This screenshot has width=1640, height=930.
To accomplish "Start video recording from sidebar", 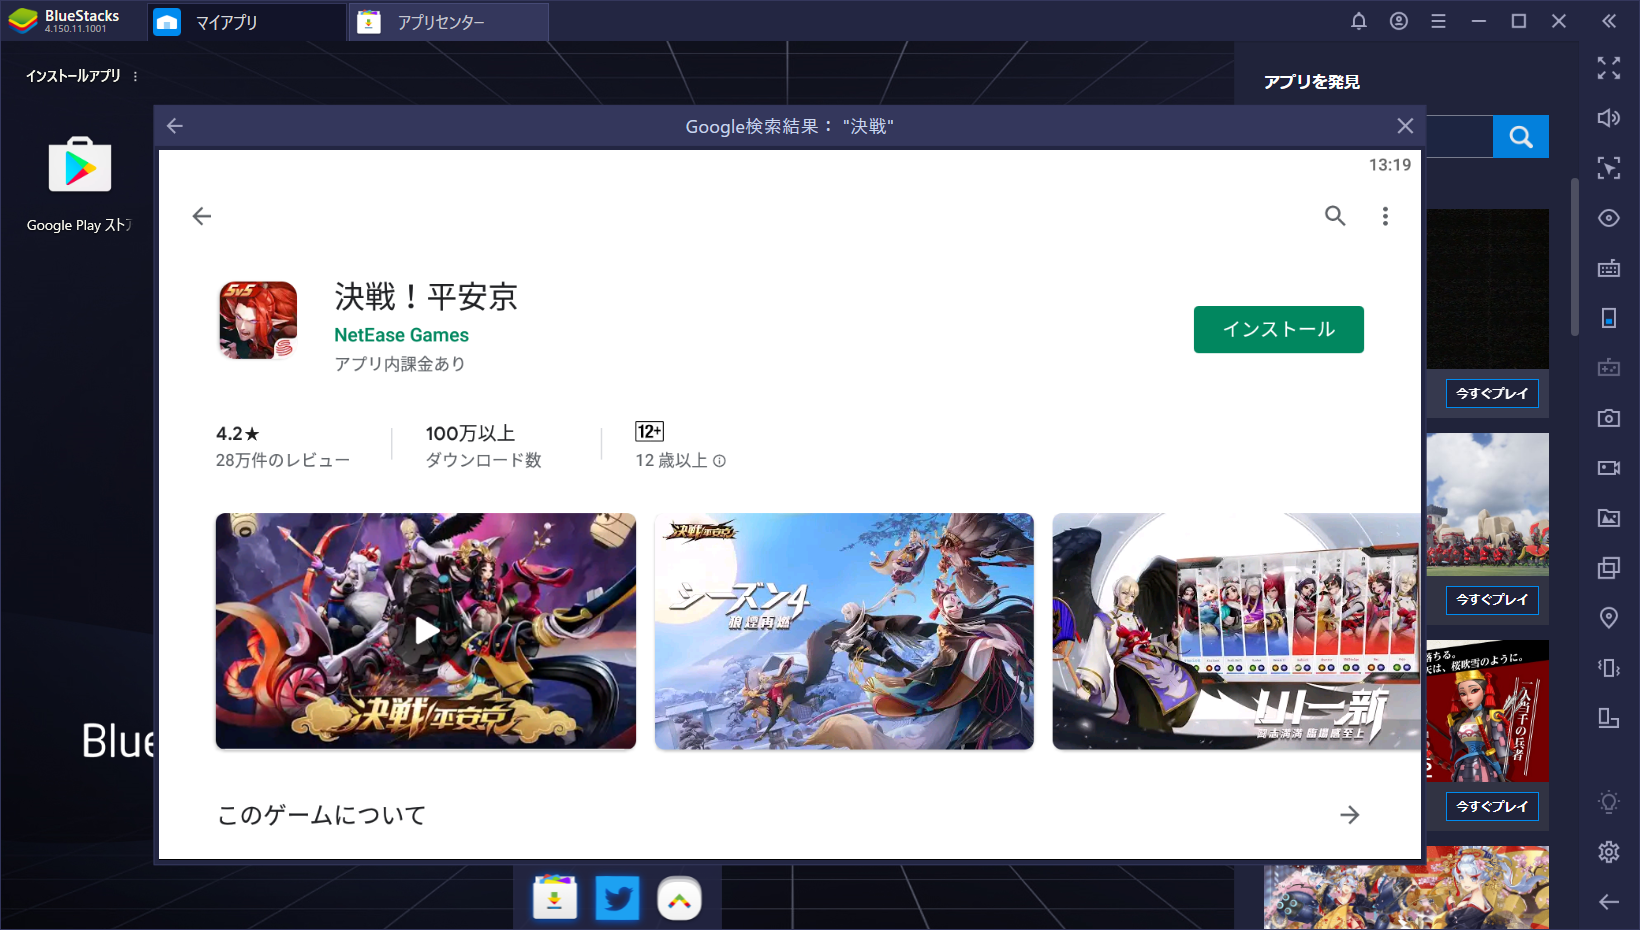I will coord(1609,468).
